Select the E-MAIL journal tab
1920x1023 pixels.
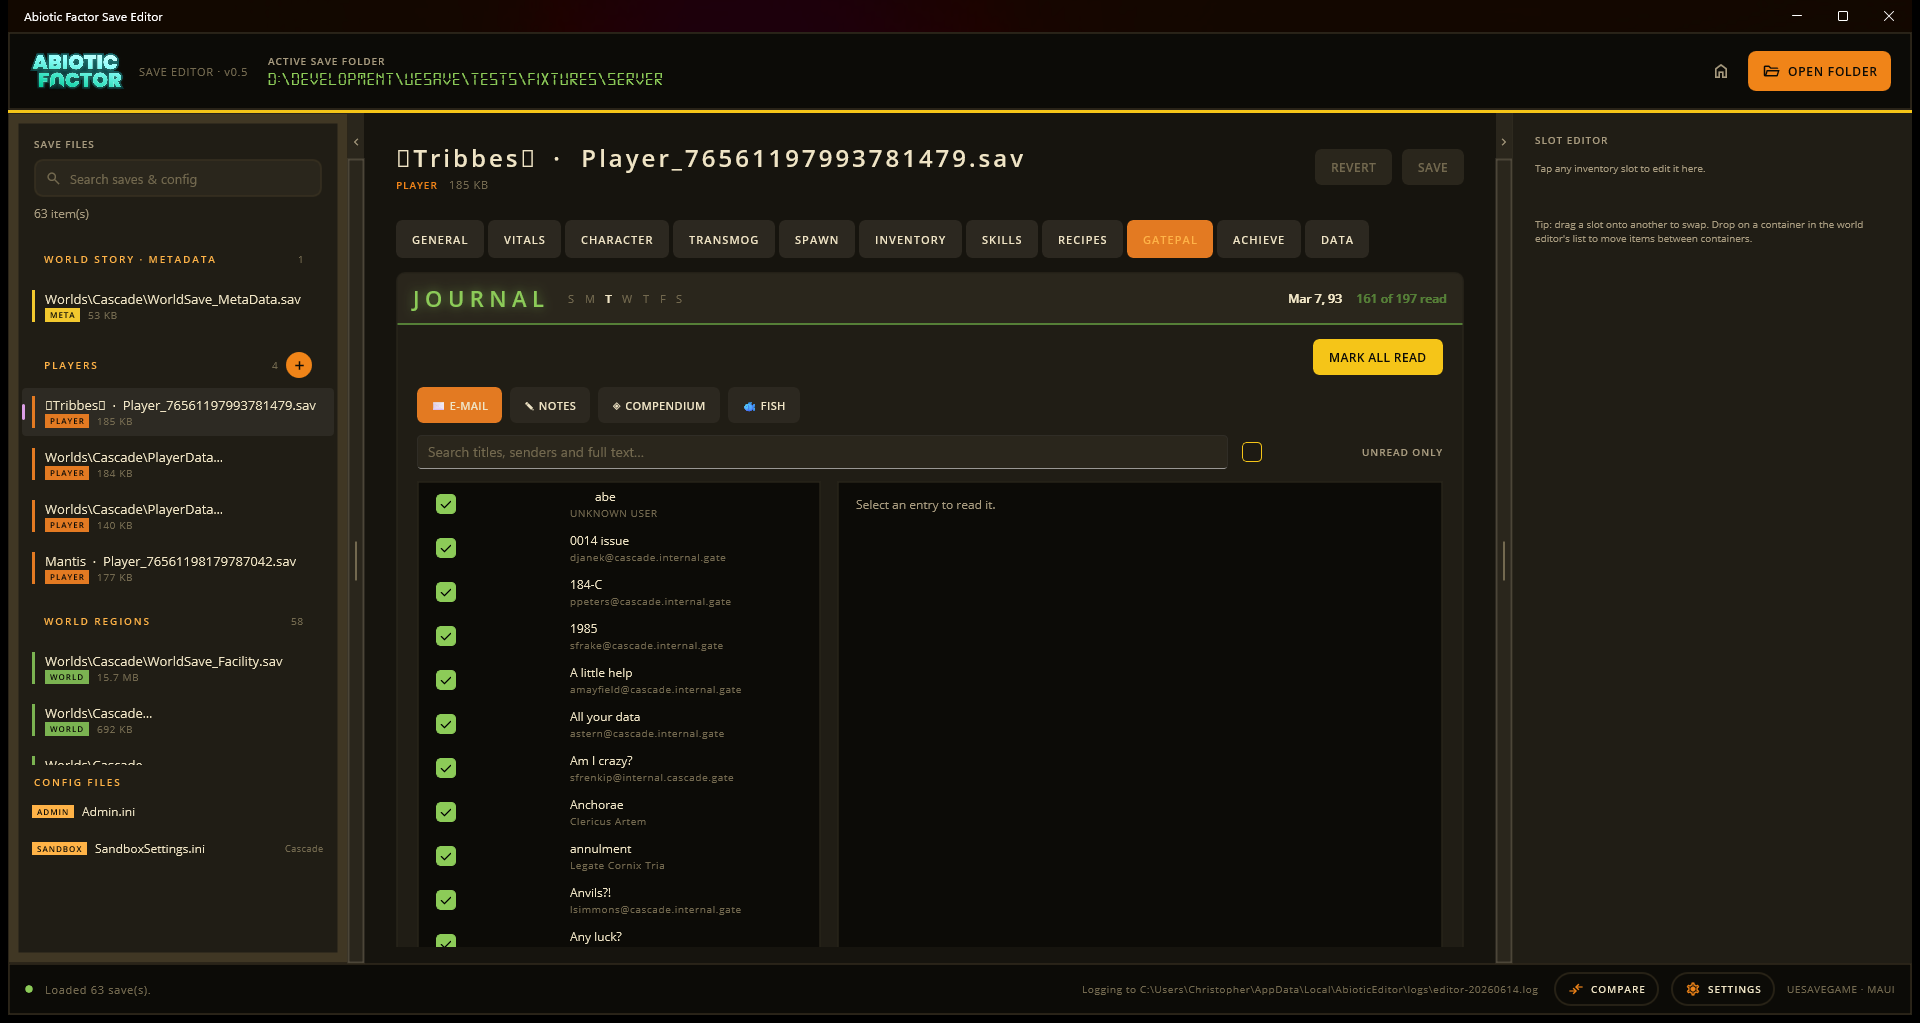(x=460, y=405)
